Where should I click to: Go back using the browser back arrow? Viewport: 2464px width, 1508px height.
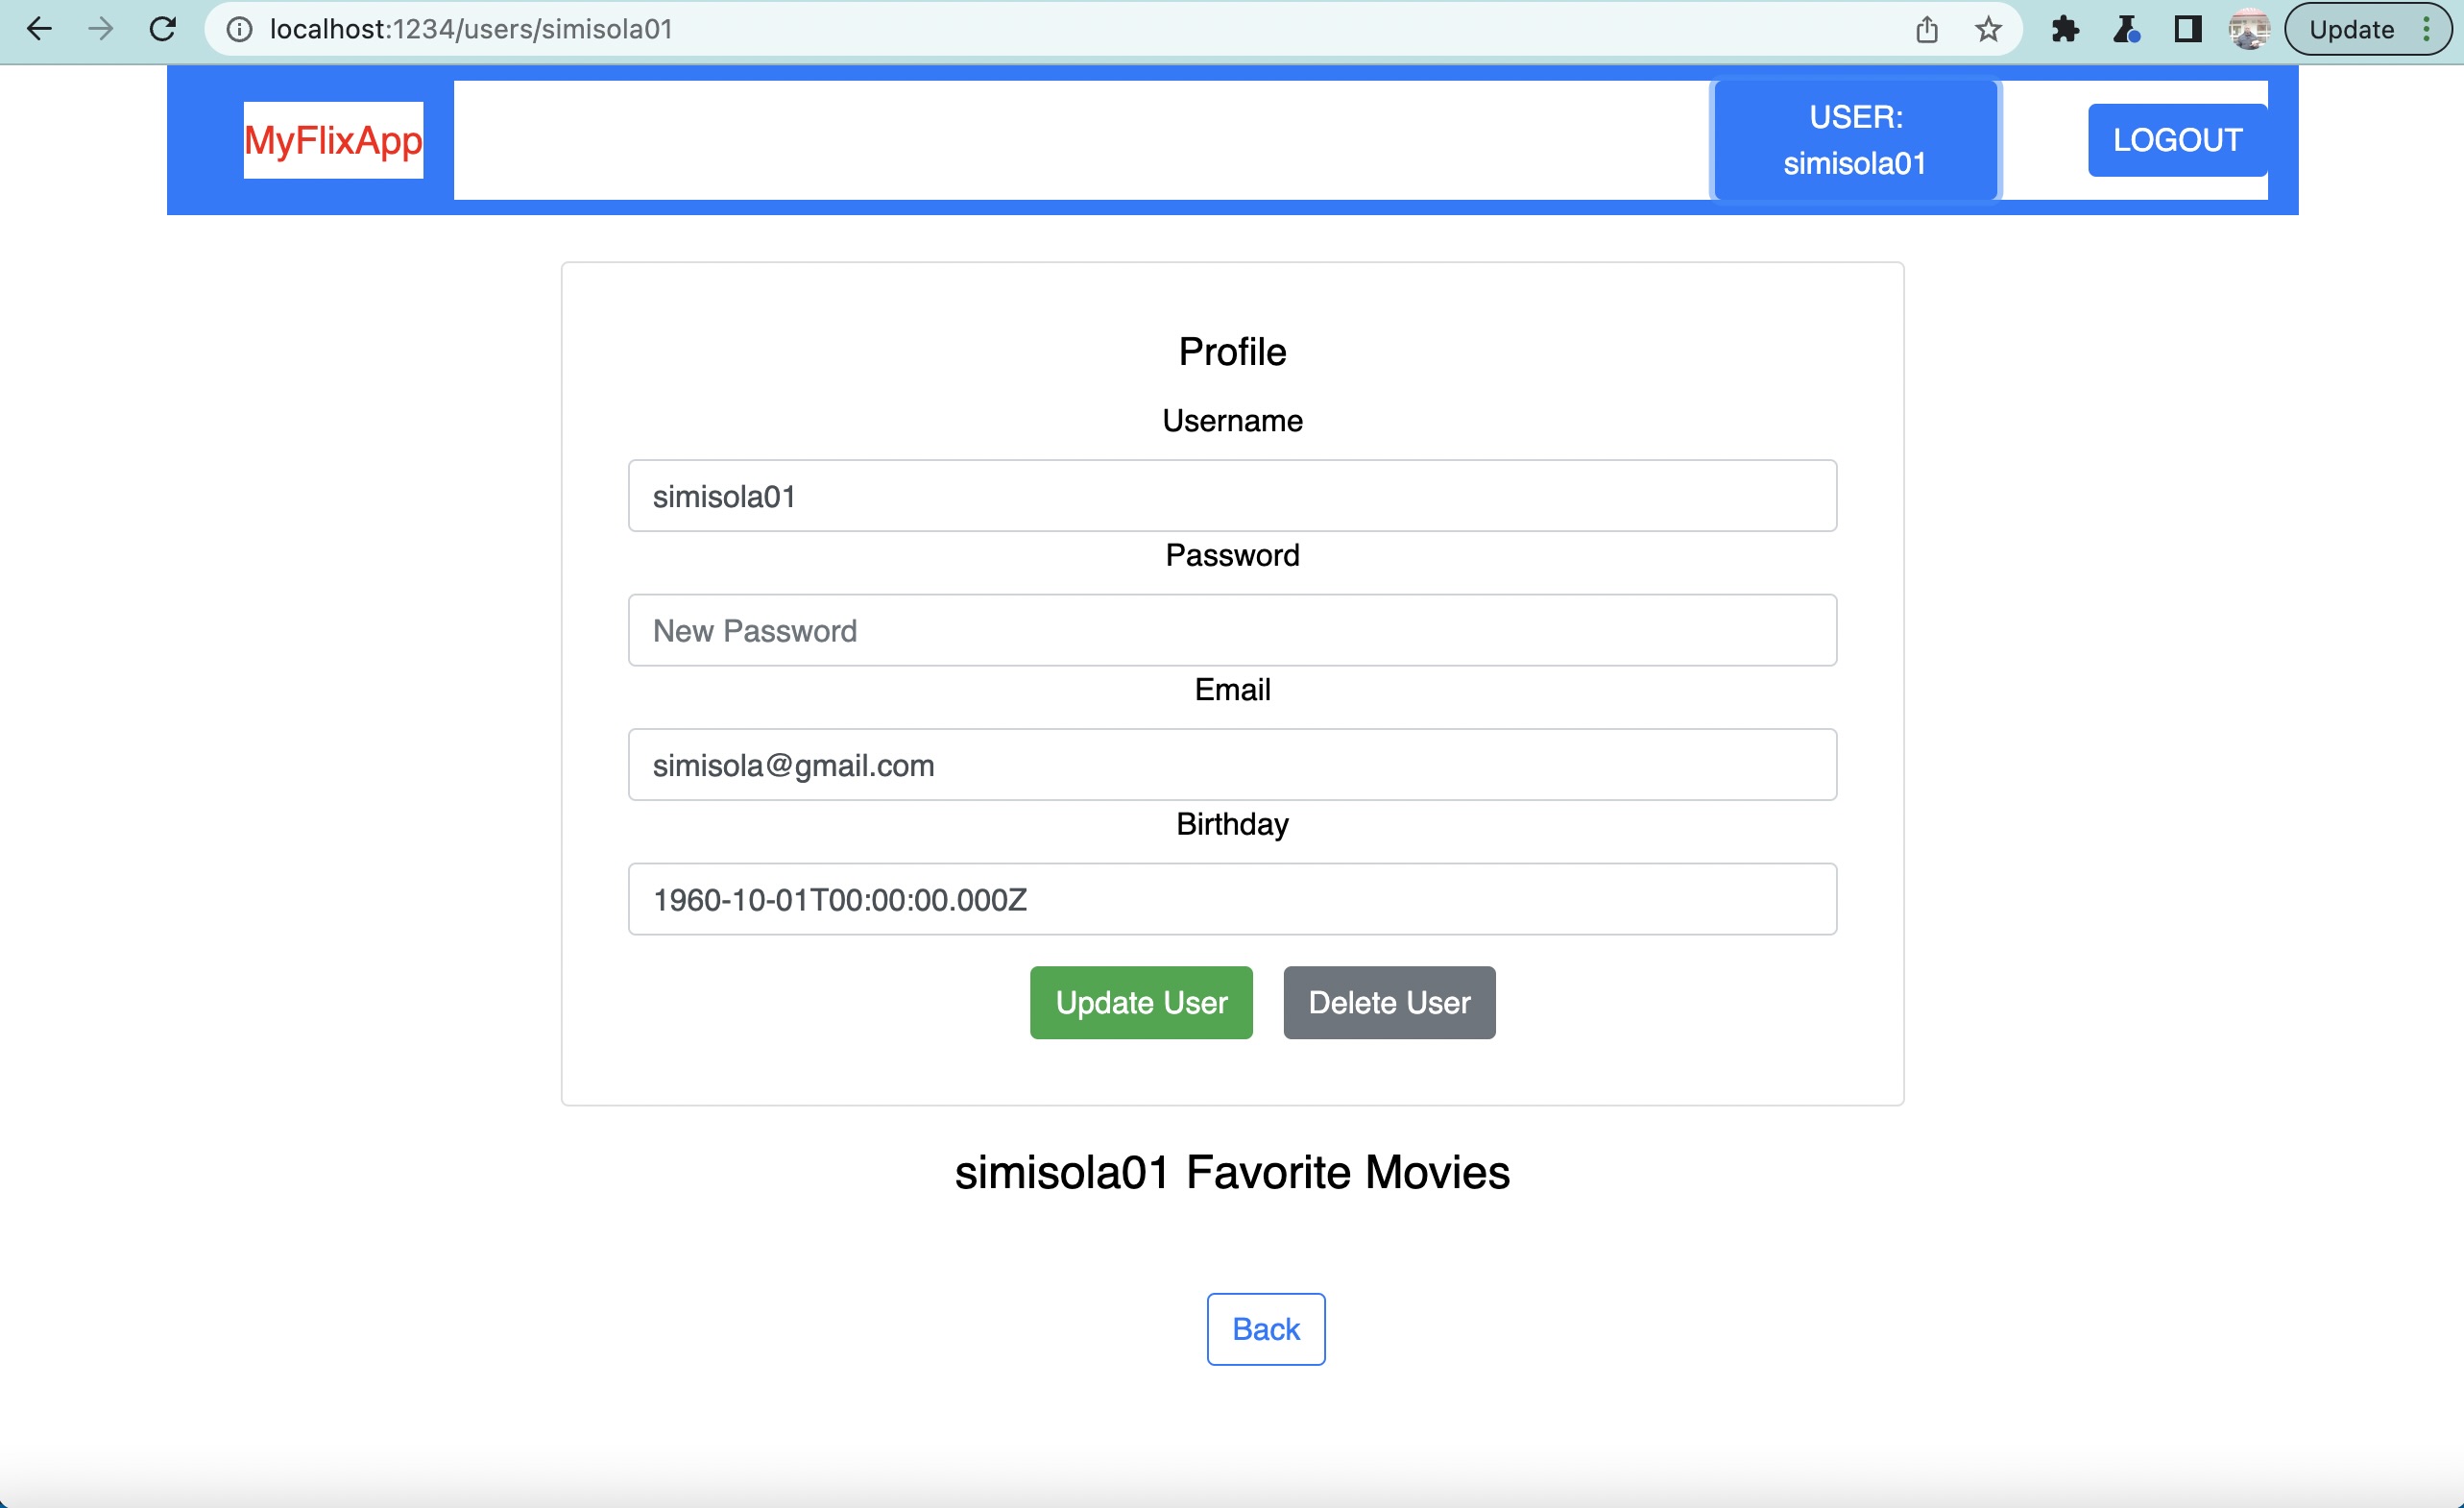(39, 29)
